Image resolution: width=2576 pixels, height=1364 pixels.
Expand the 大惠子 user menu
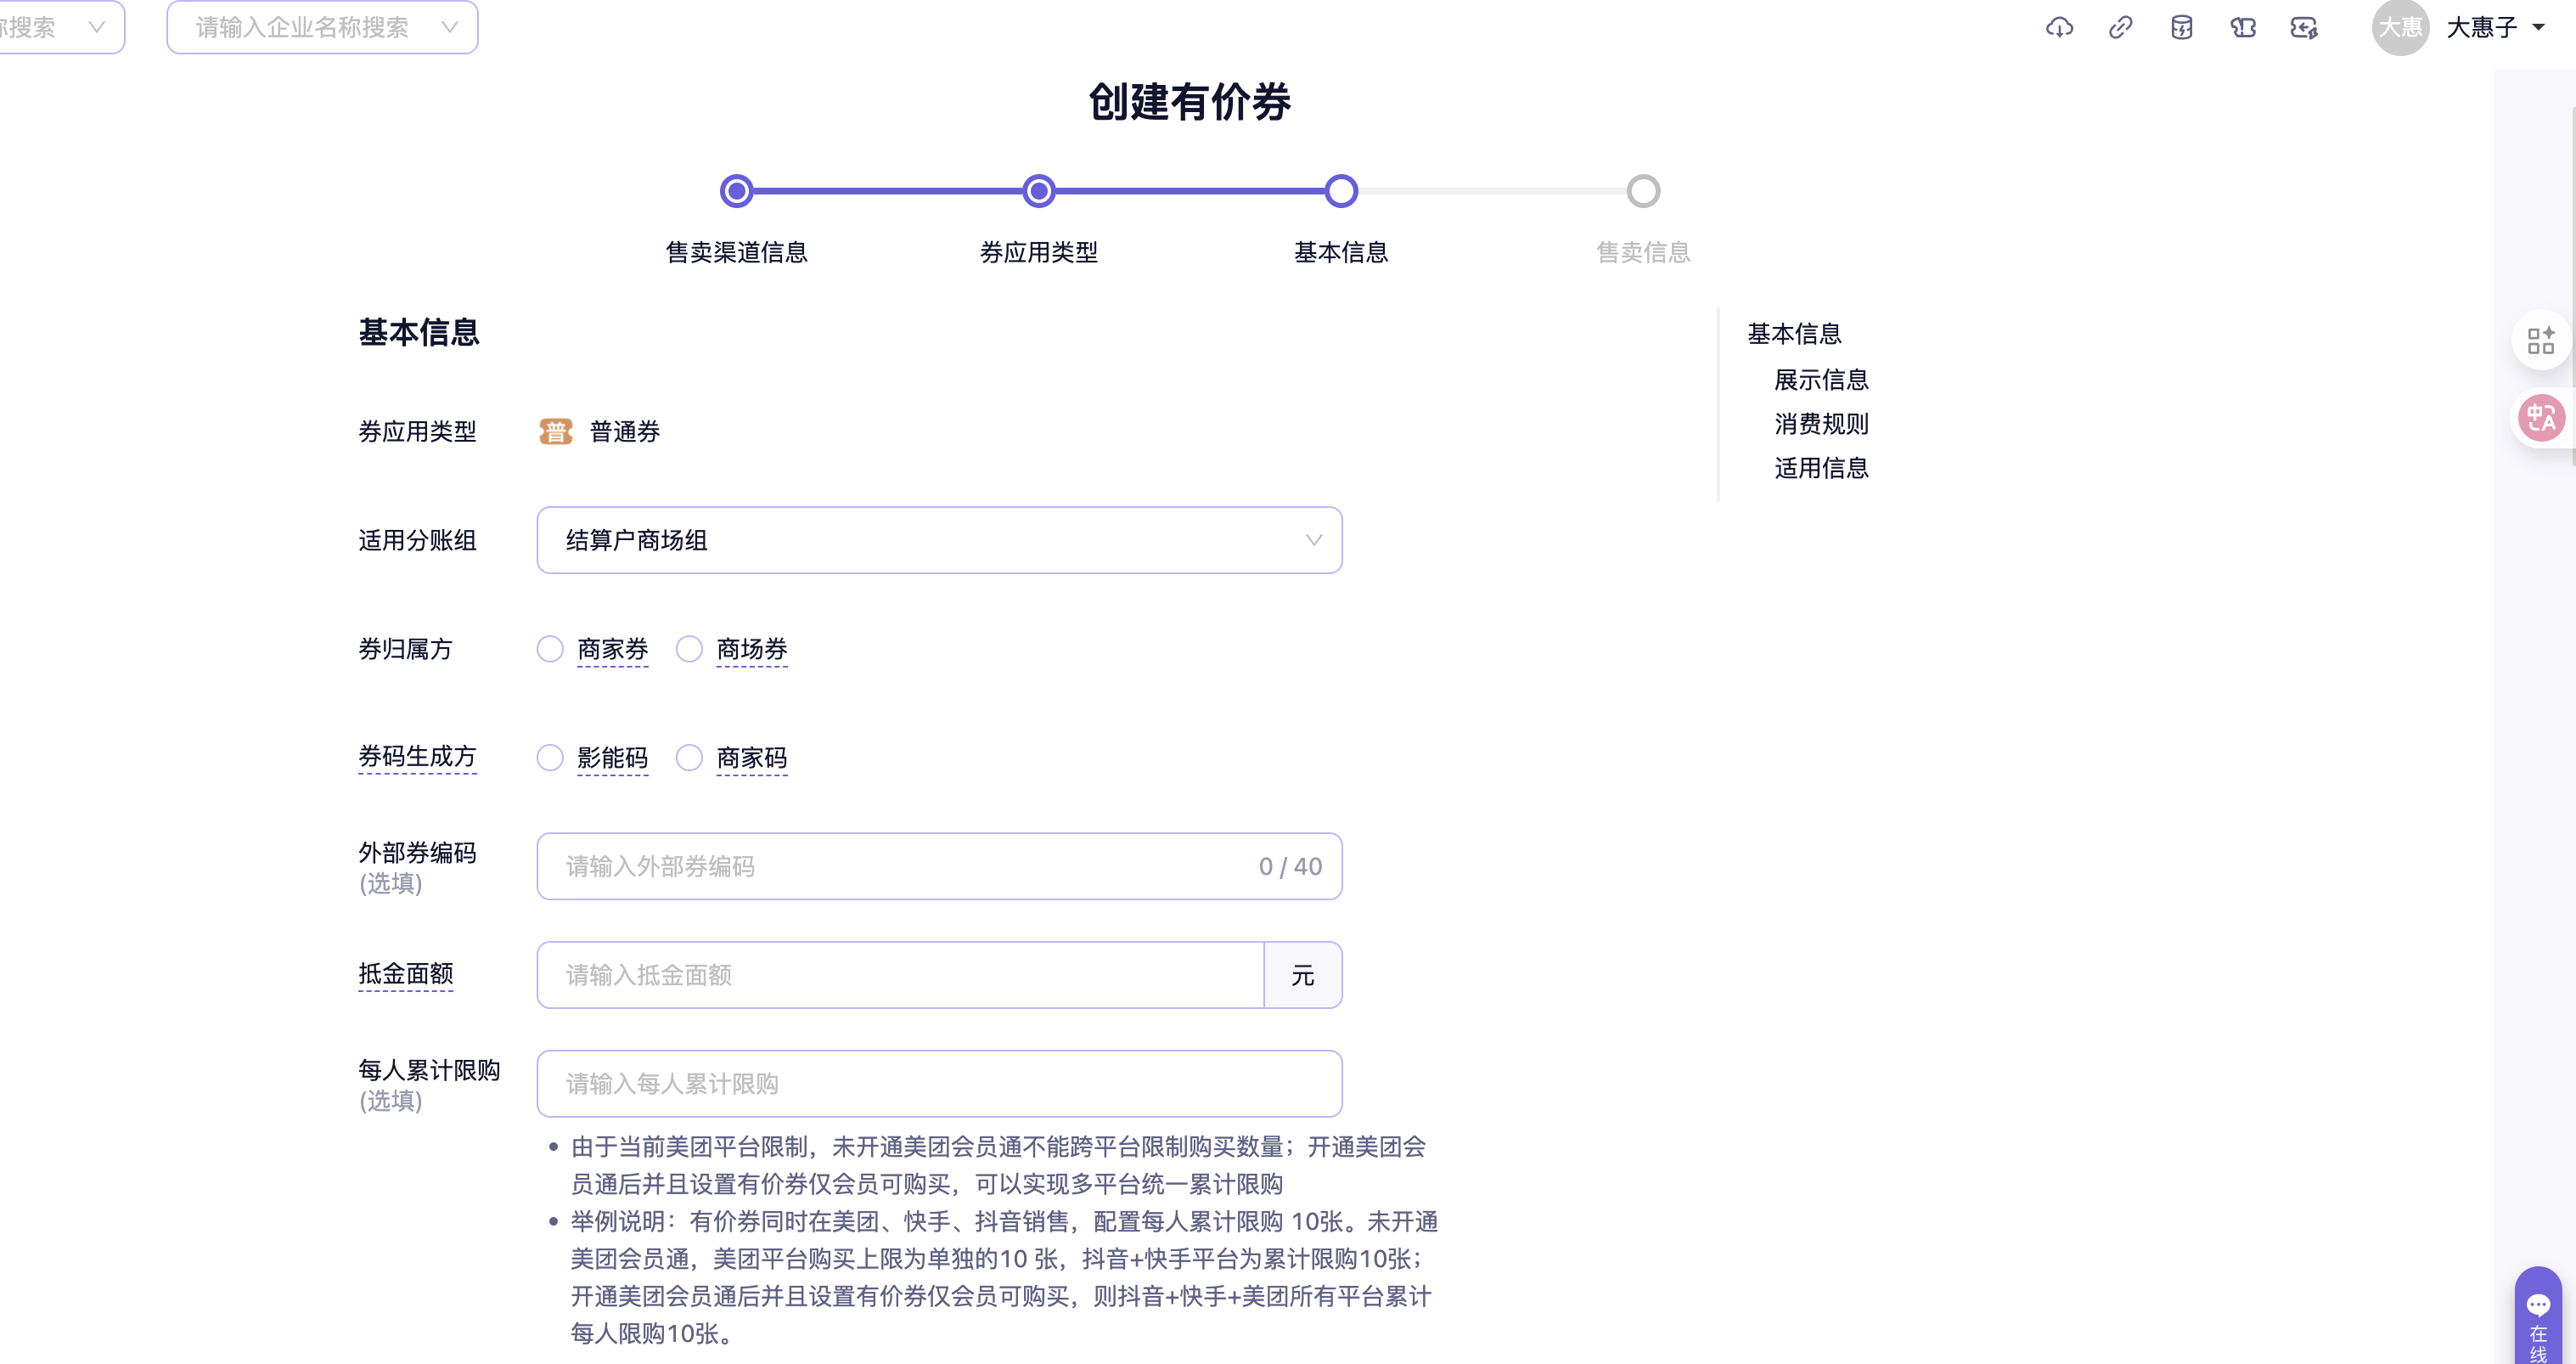click(2494, 28)
